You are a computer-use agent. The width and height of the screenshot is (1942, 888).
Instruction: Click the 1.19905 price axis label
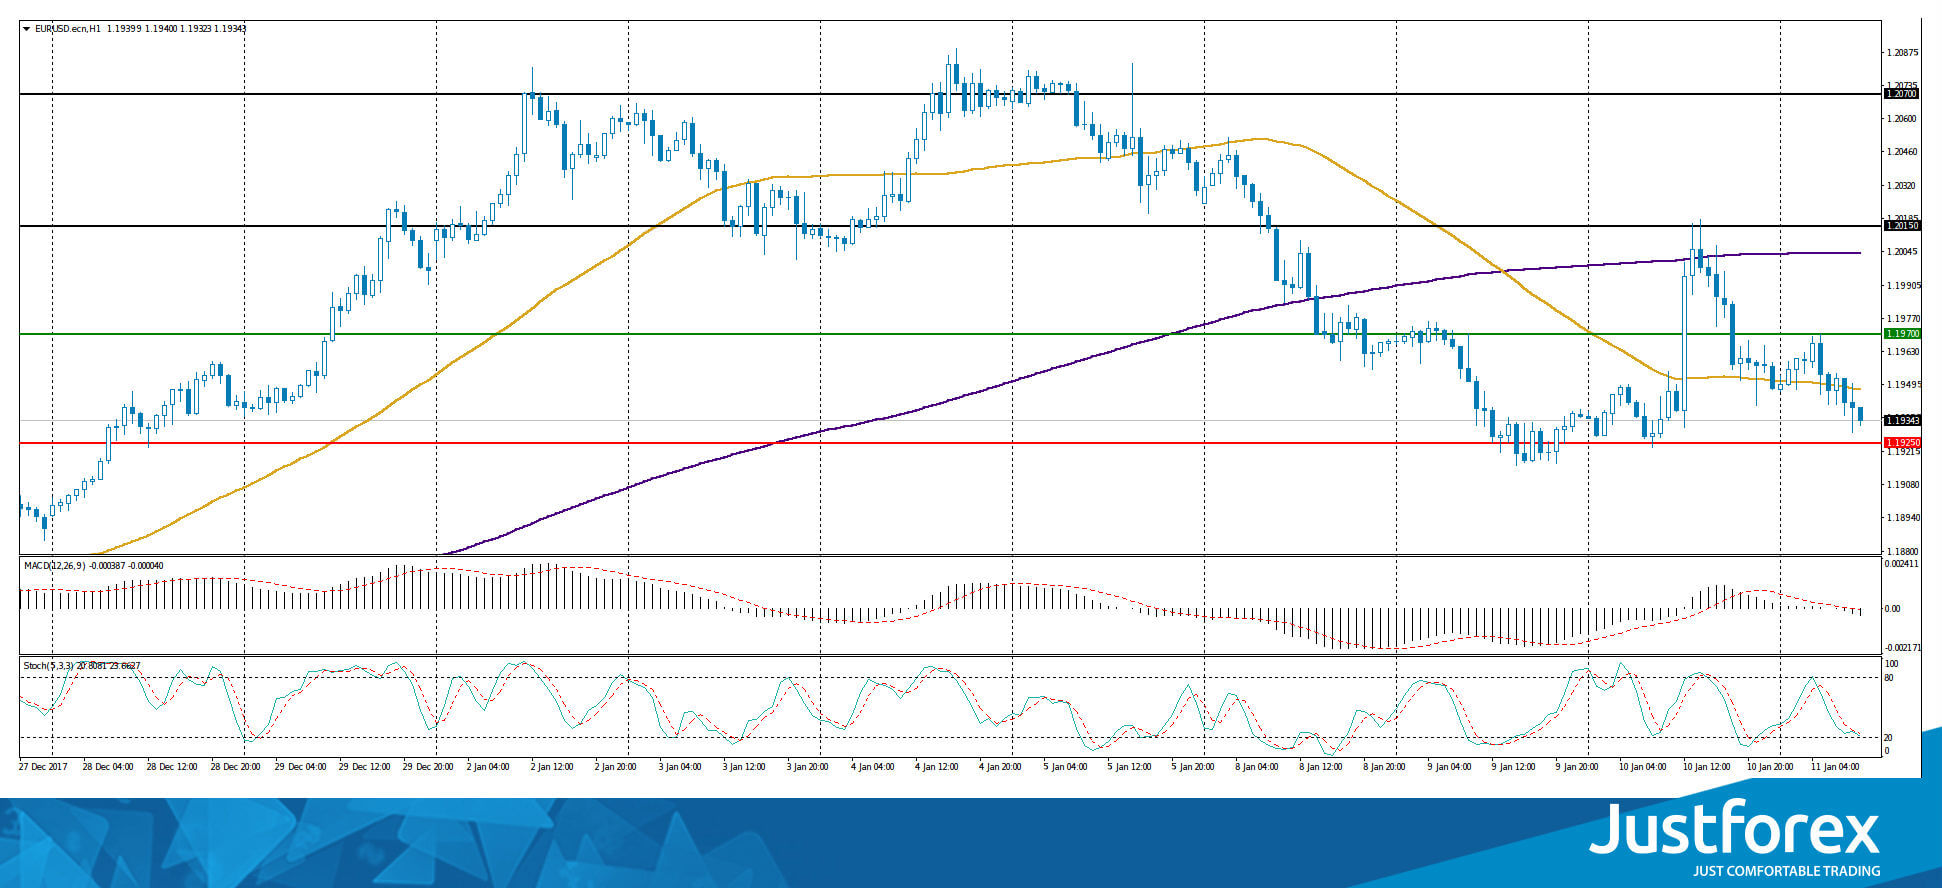[x=1903, y=286]
